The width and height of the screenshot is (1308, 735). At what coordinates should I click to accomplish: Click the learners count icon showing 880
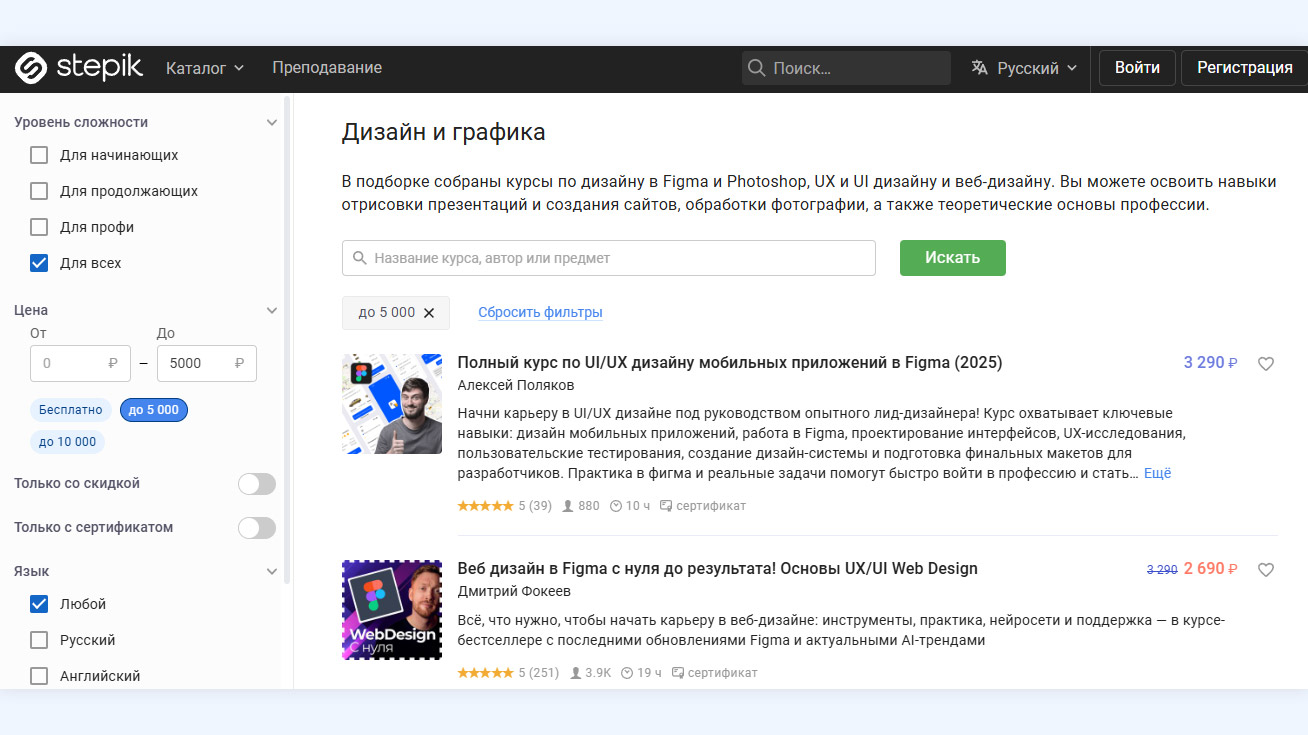tap(568, 506)
